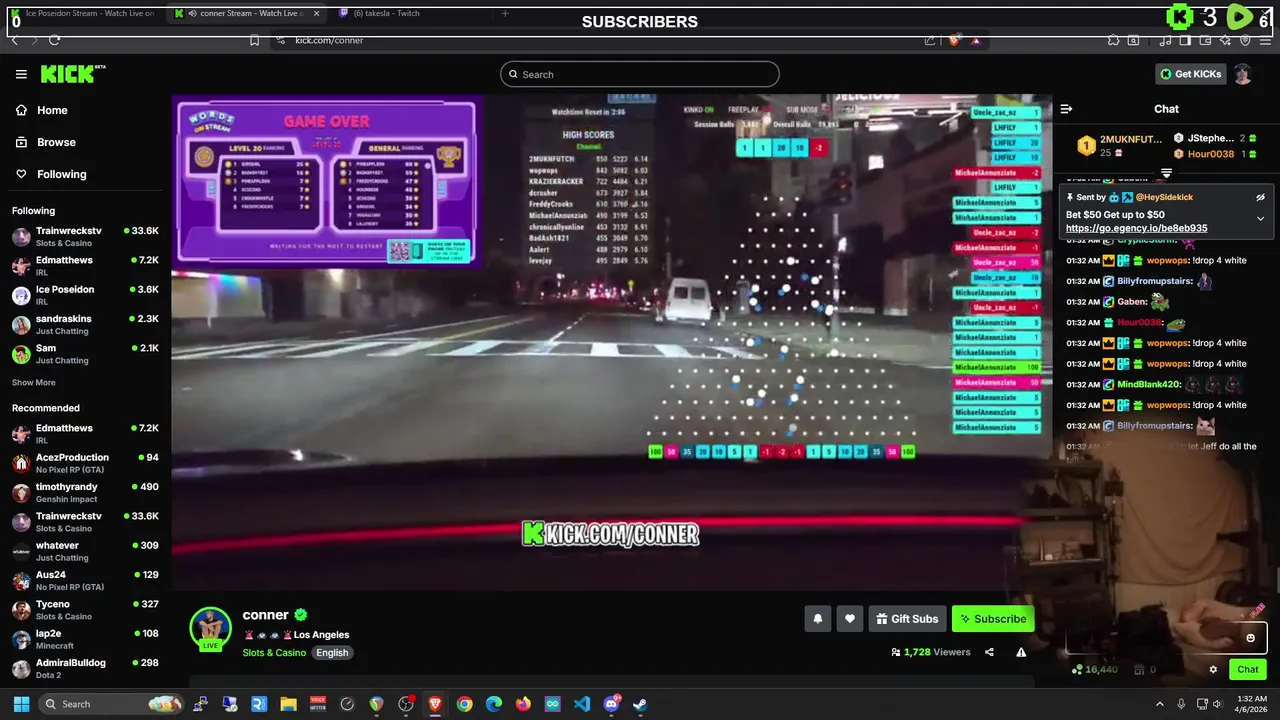Report stream with warning icon
This screenshot has height=720, width=1280.
[x=1021, y=652]
